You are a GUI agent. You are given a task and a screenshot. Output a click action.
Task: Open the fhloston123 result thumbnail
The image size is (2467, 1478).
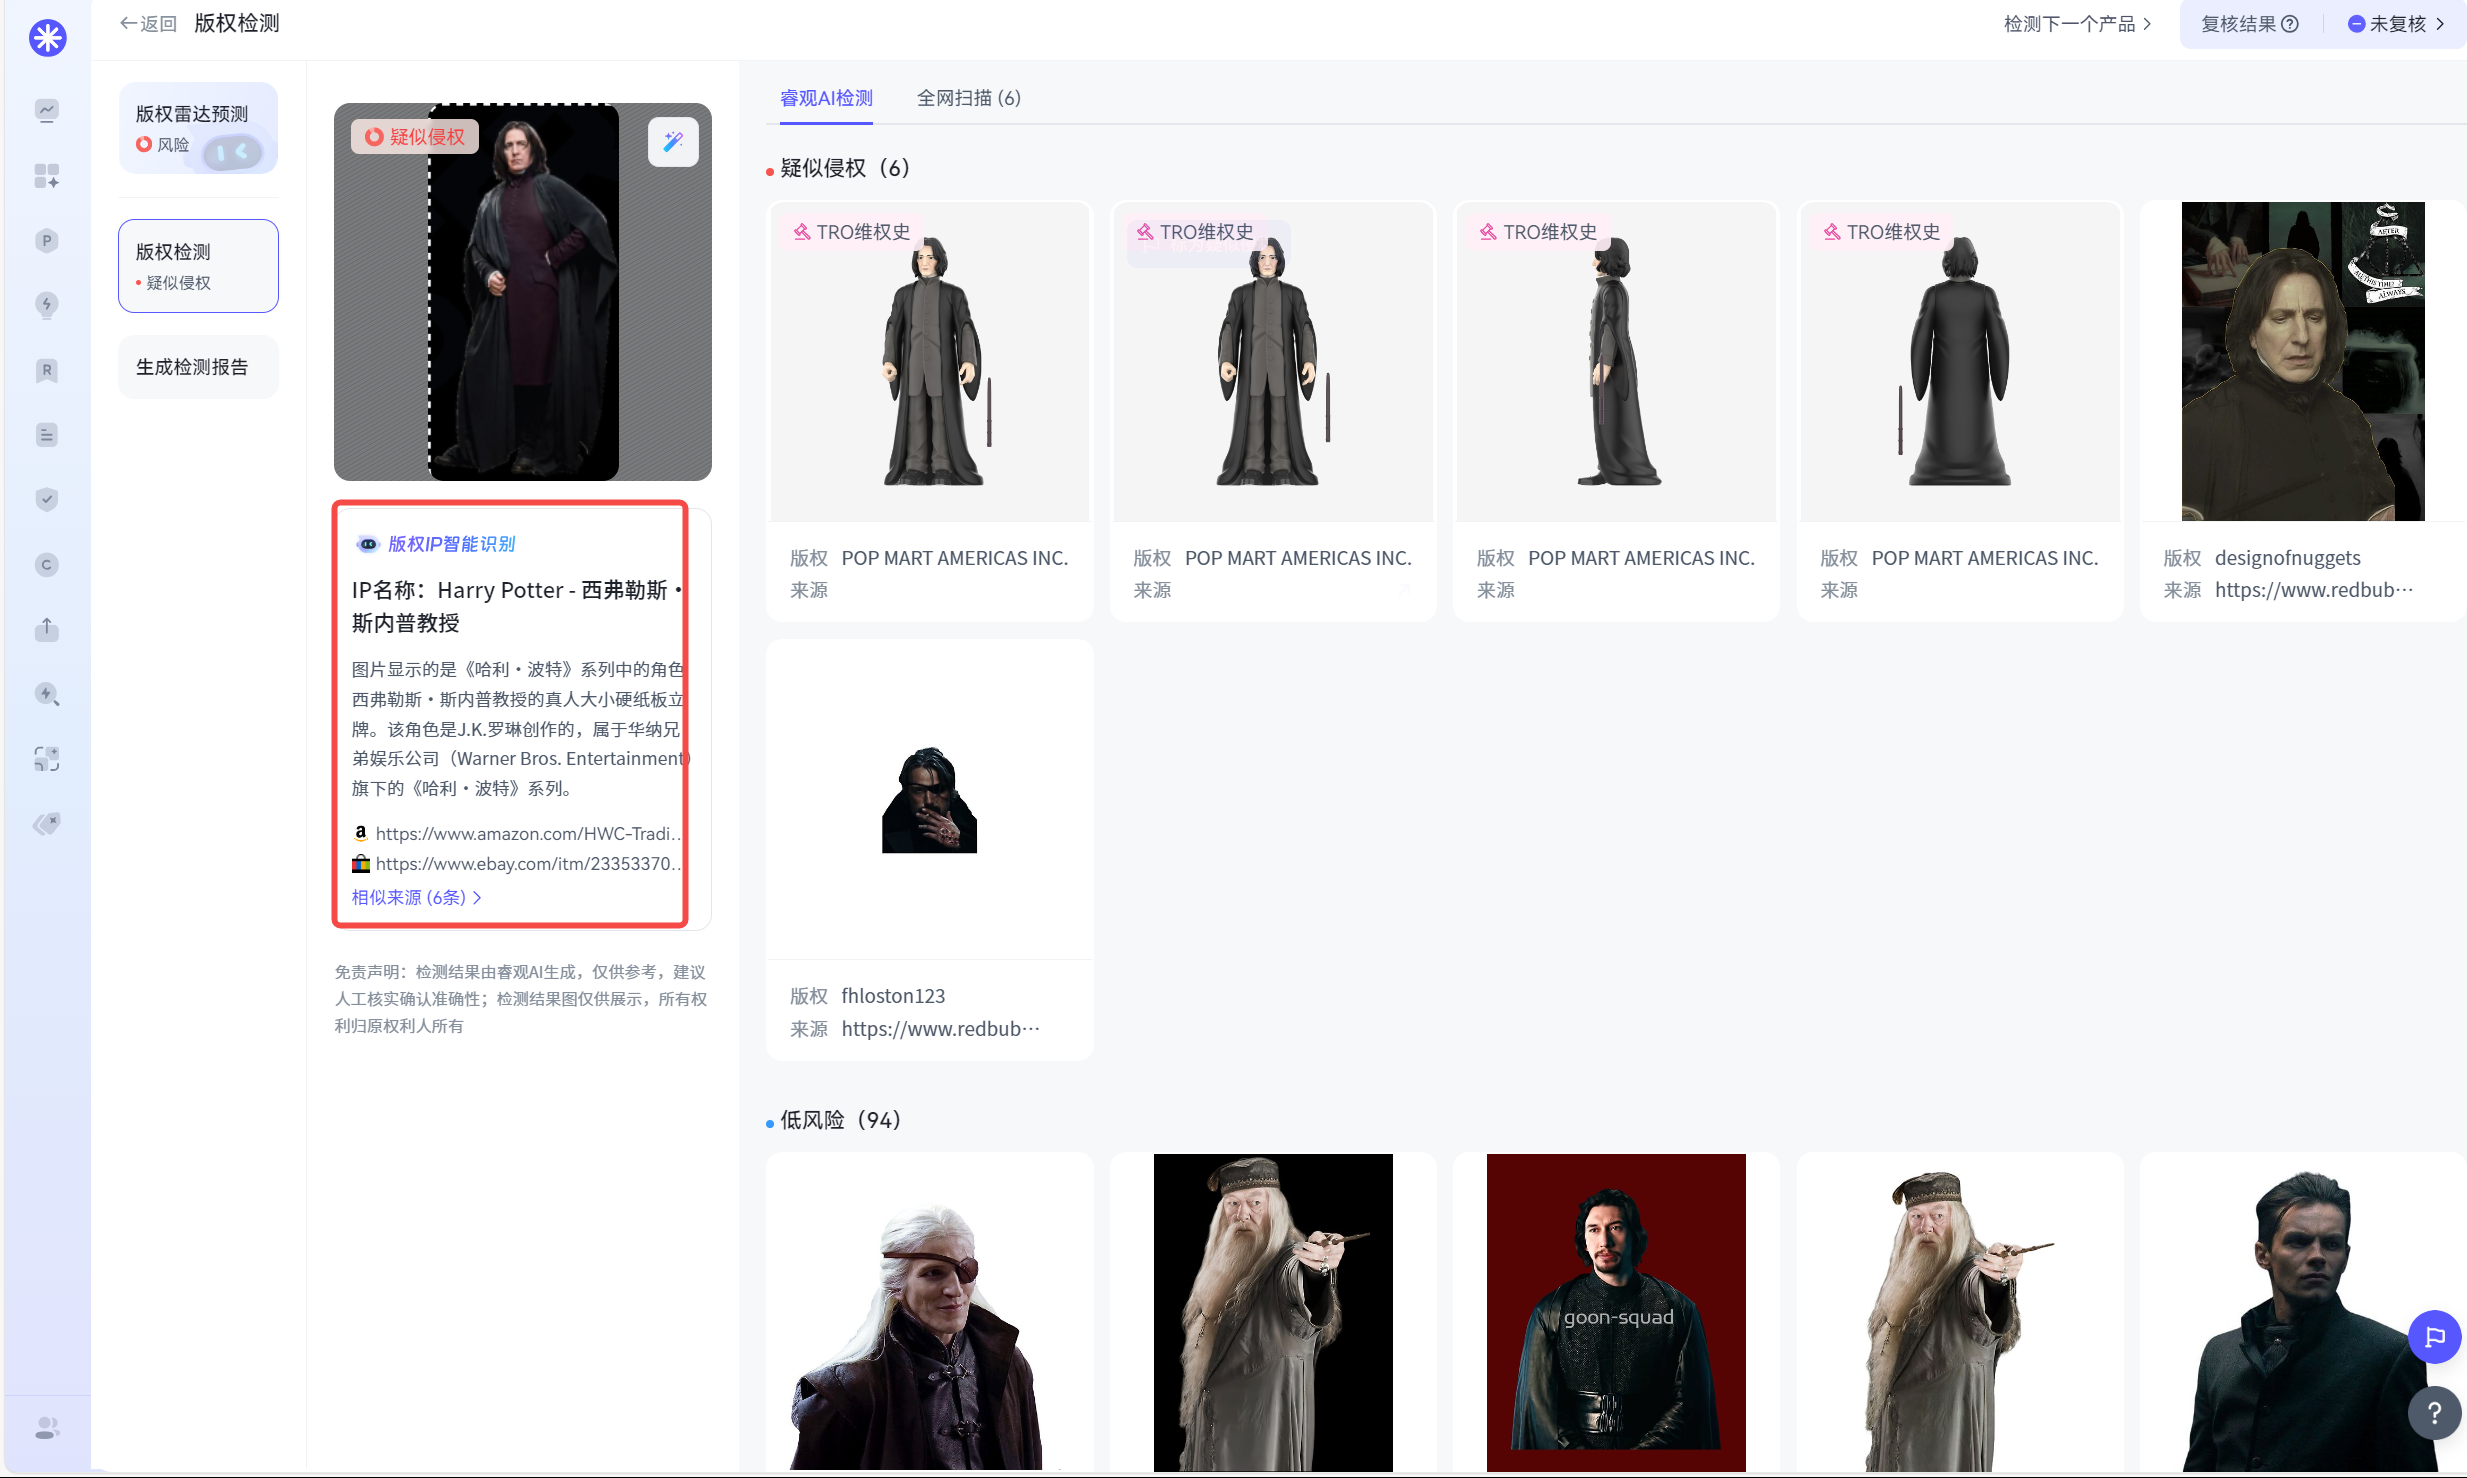[929, 800]
